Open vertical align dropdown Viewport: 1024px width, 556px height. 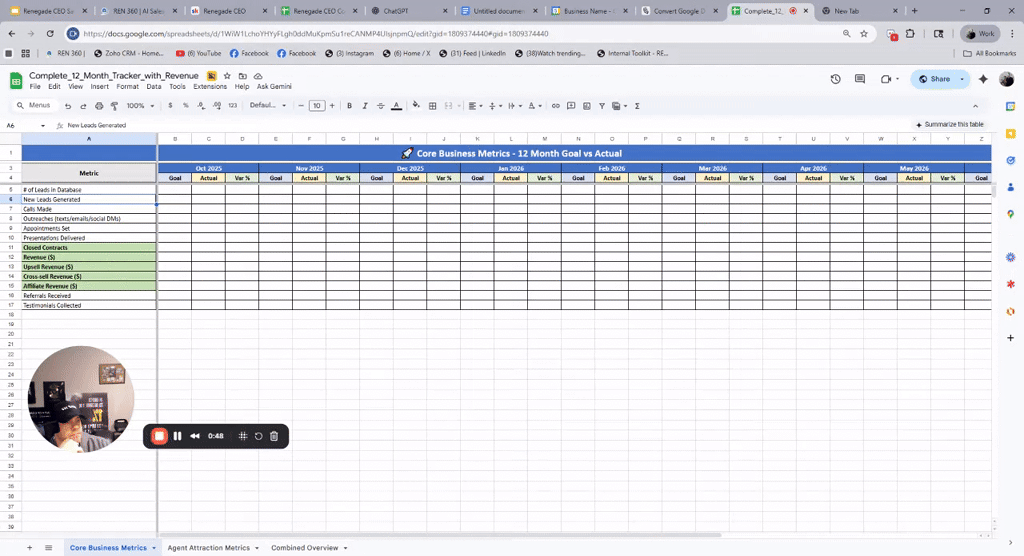(x=494, y=106)
